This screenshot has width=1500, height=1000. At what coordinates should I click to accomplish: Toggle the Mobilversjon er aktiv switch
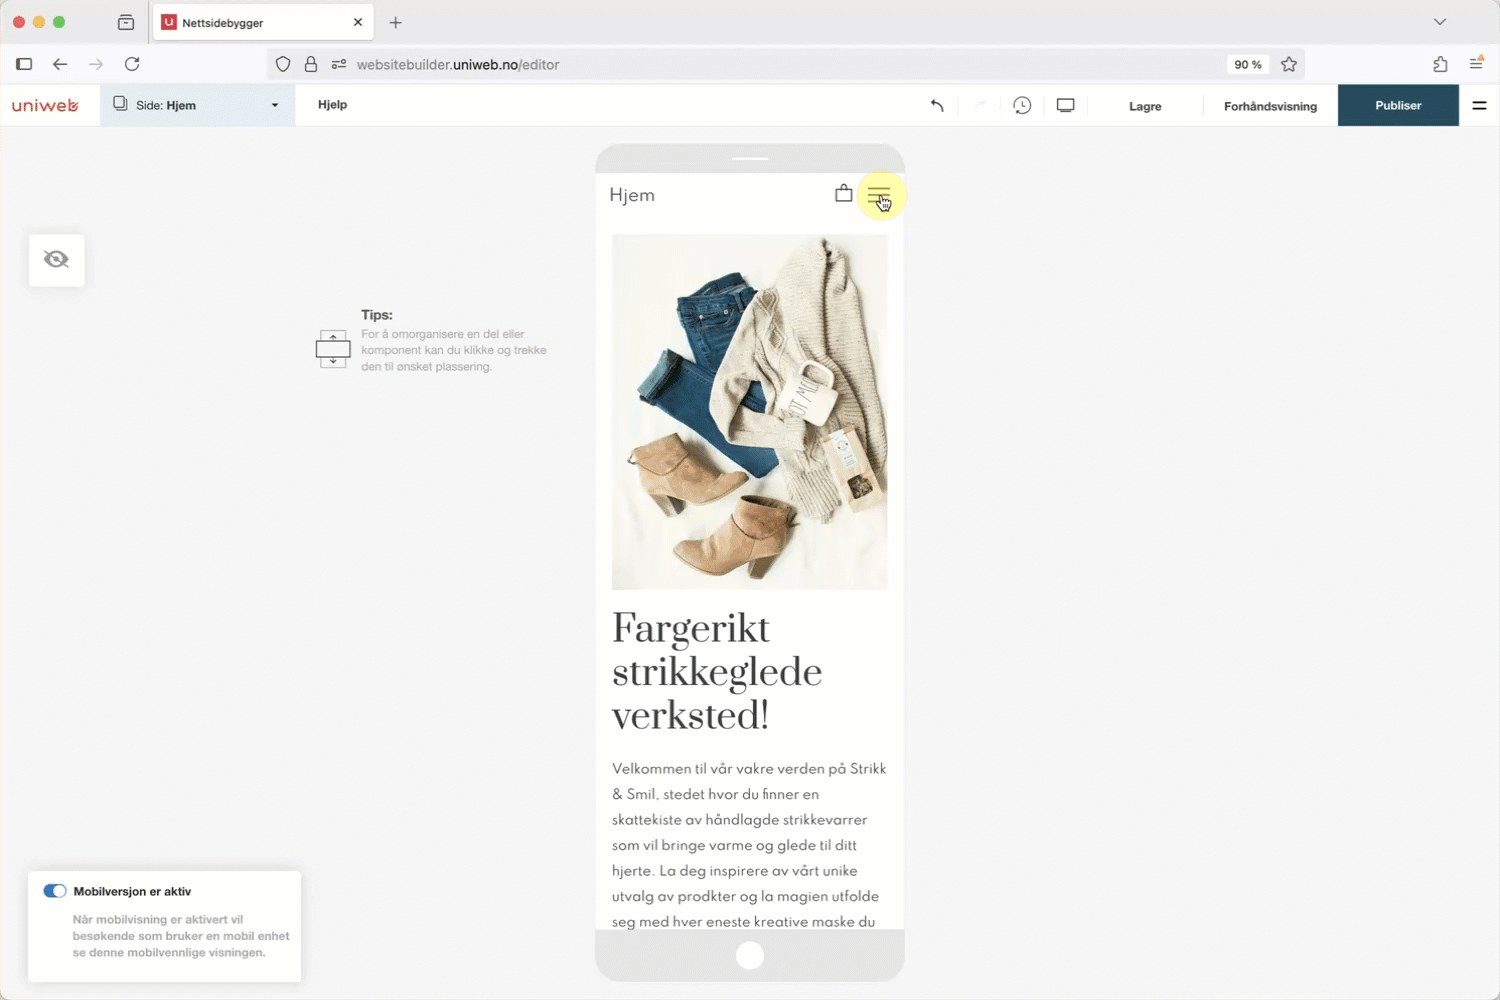[55, 891]
